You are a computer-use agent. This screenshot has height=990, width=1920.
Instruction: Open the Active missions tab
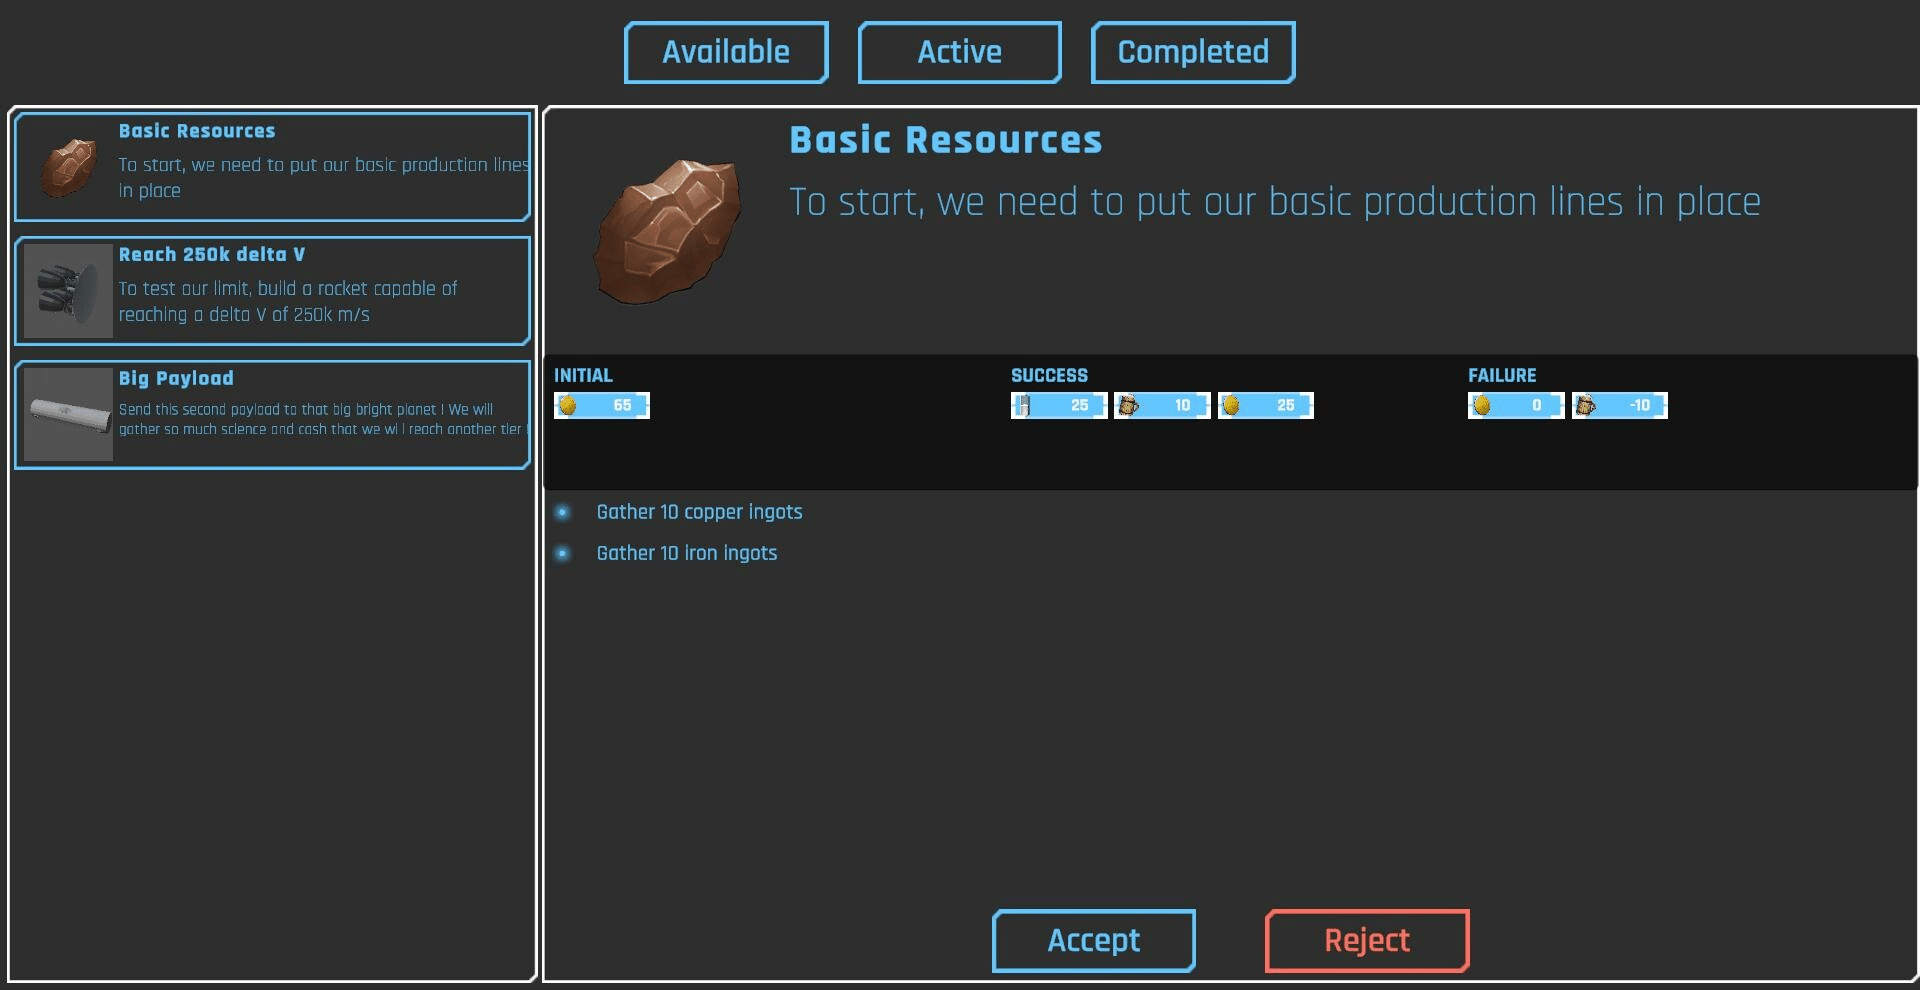pyautogui.click(x=959, y=52)
